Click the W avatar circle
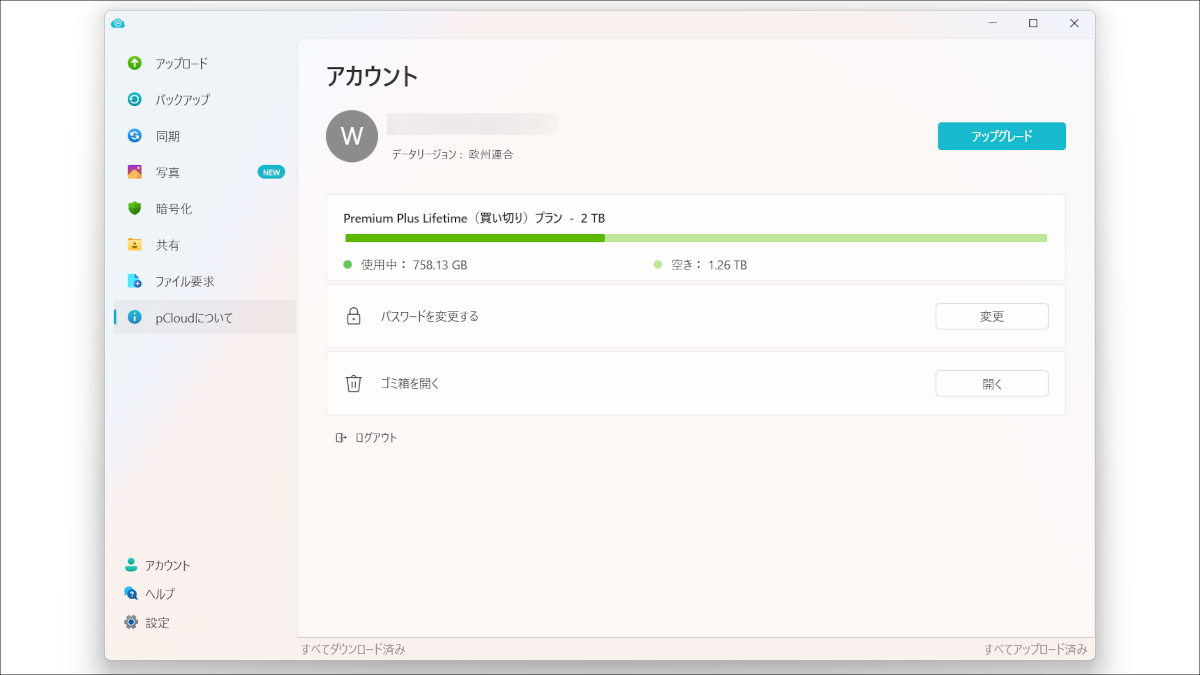 click(x=351, y=136)
